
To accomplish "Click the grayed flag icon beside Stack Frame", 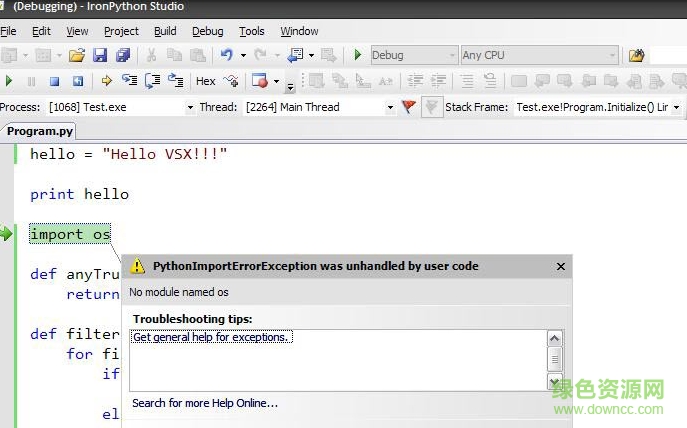I will 432,107.
